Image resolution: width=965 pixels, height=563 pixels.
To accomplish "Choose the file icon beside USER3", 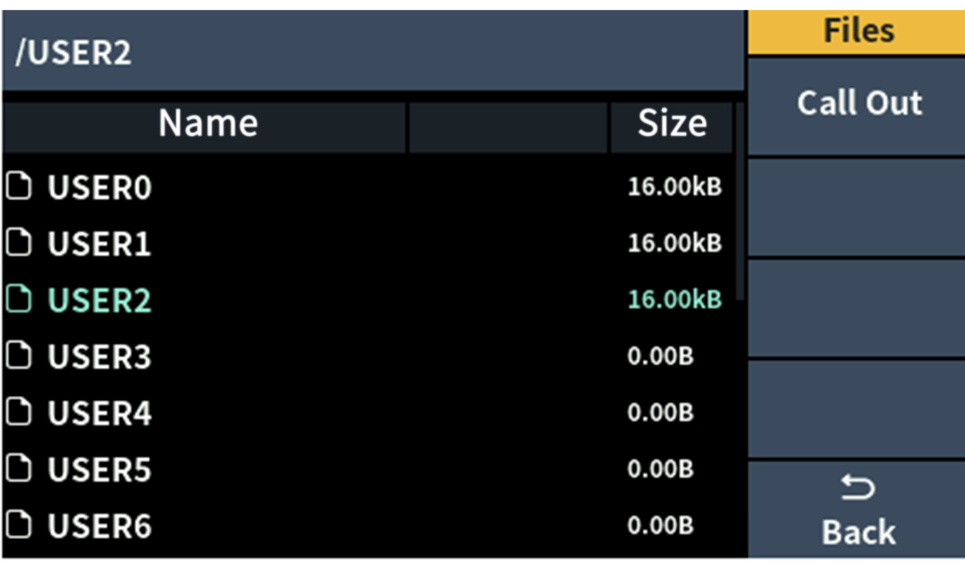I will tap(18, 356).
